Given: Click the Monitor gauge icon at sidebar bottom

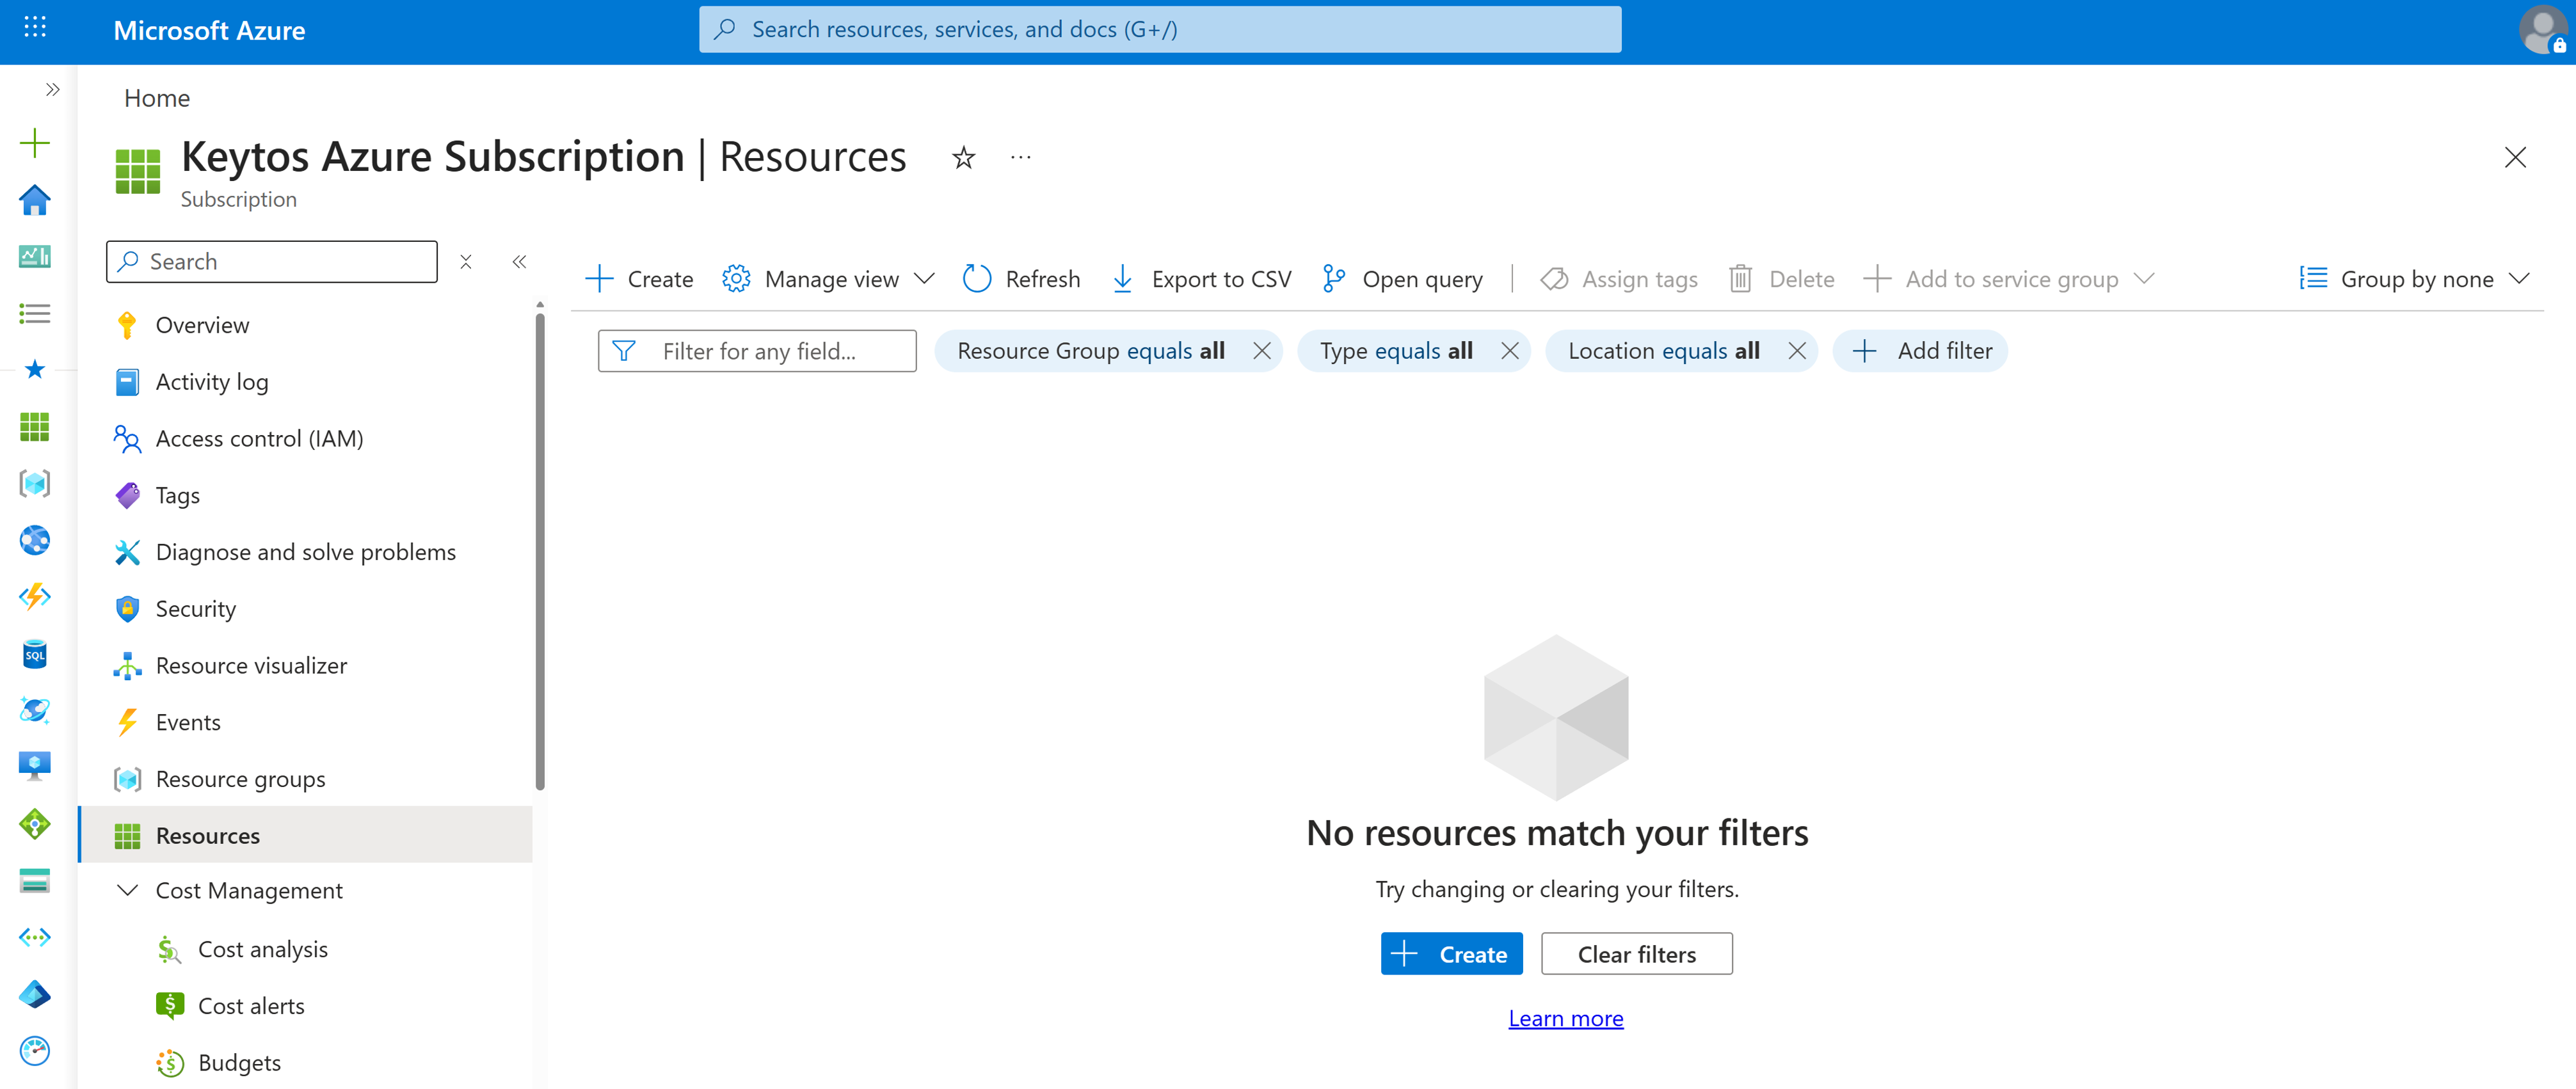Looking at the screenshot, I should click(x=35, y=1051).
